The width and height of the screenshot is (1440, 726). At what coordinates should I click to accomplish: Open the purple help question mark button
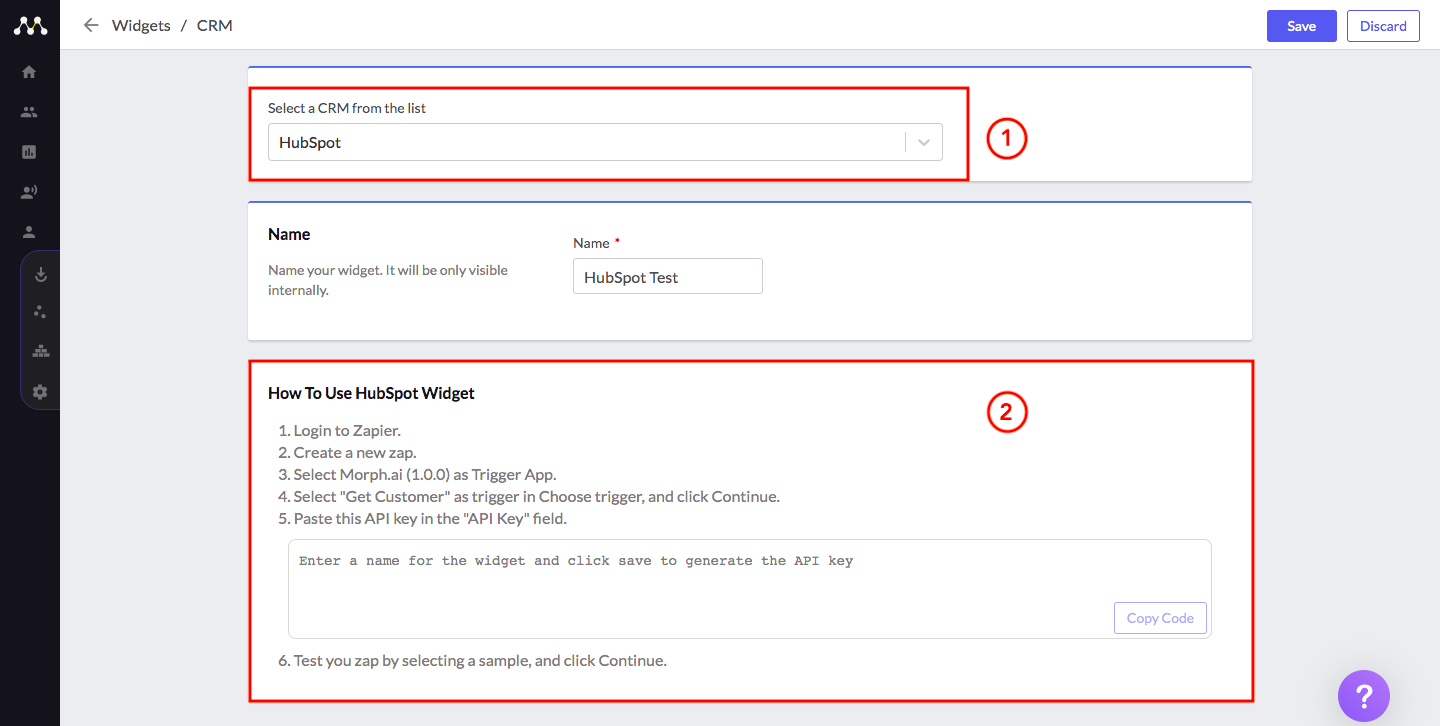point(1364,695)
